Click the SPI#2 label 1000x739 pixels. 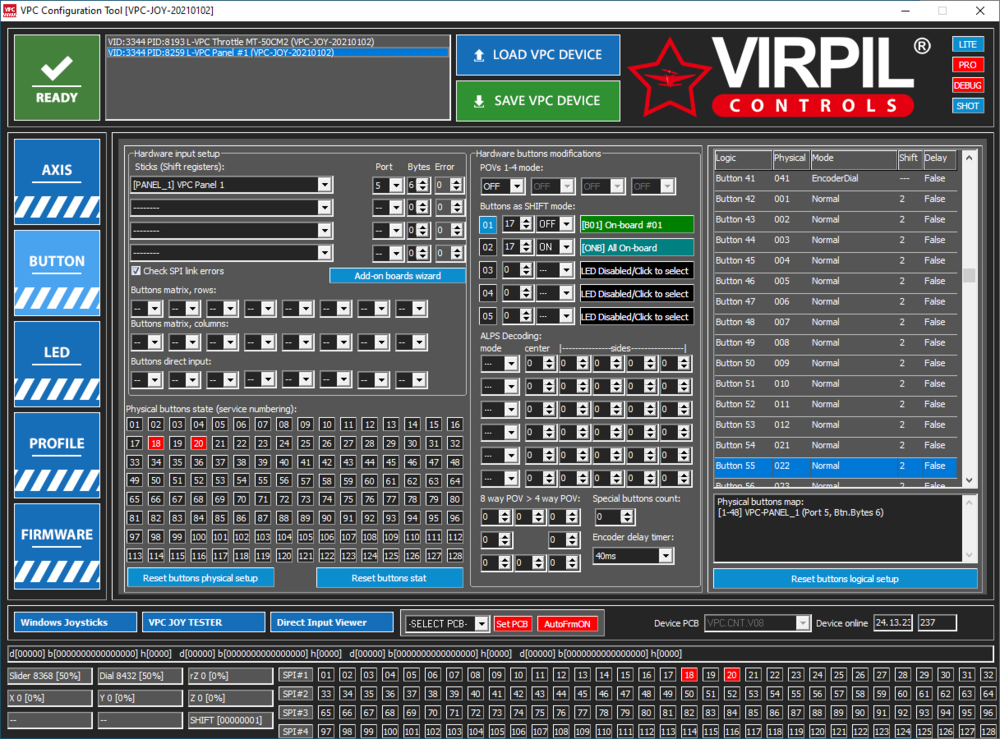(295, 694)
